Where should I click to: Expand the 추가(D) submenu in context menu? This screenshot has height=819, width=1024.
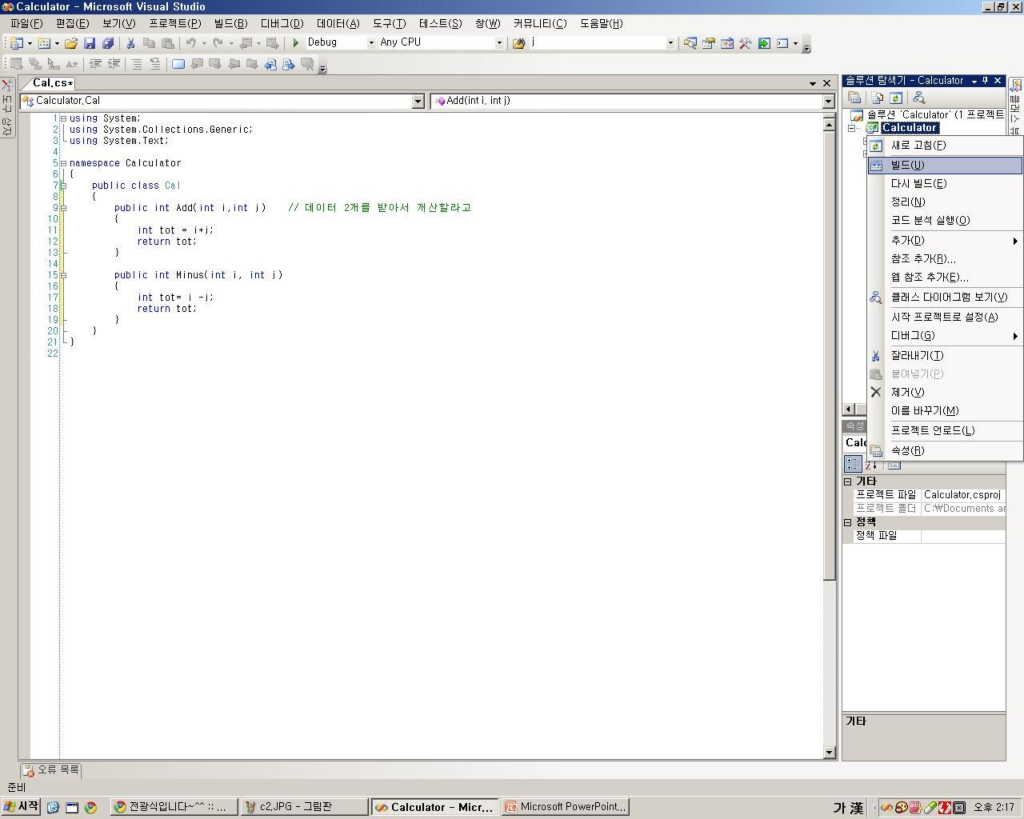(x=944, y=240)
